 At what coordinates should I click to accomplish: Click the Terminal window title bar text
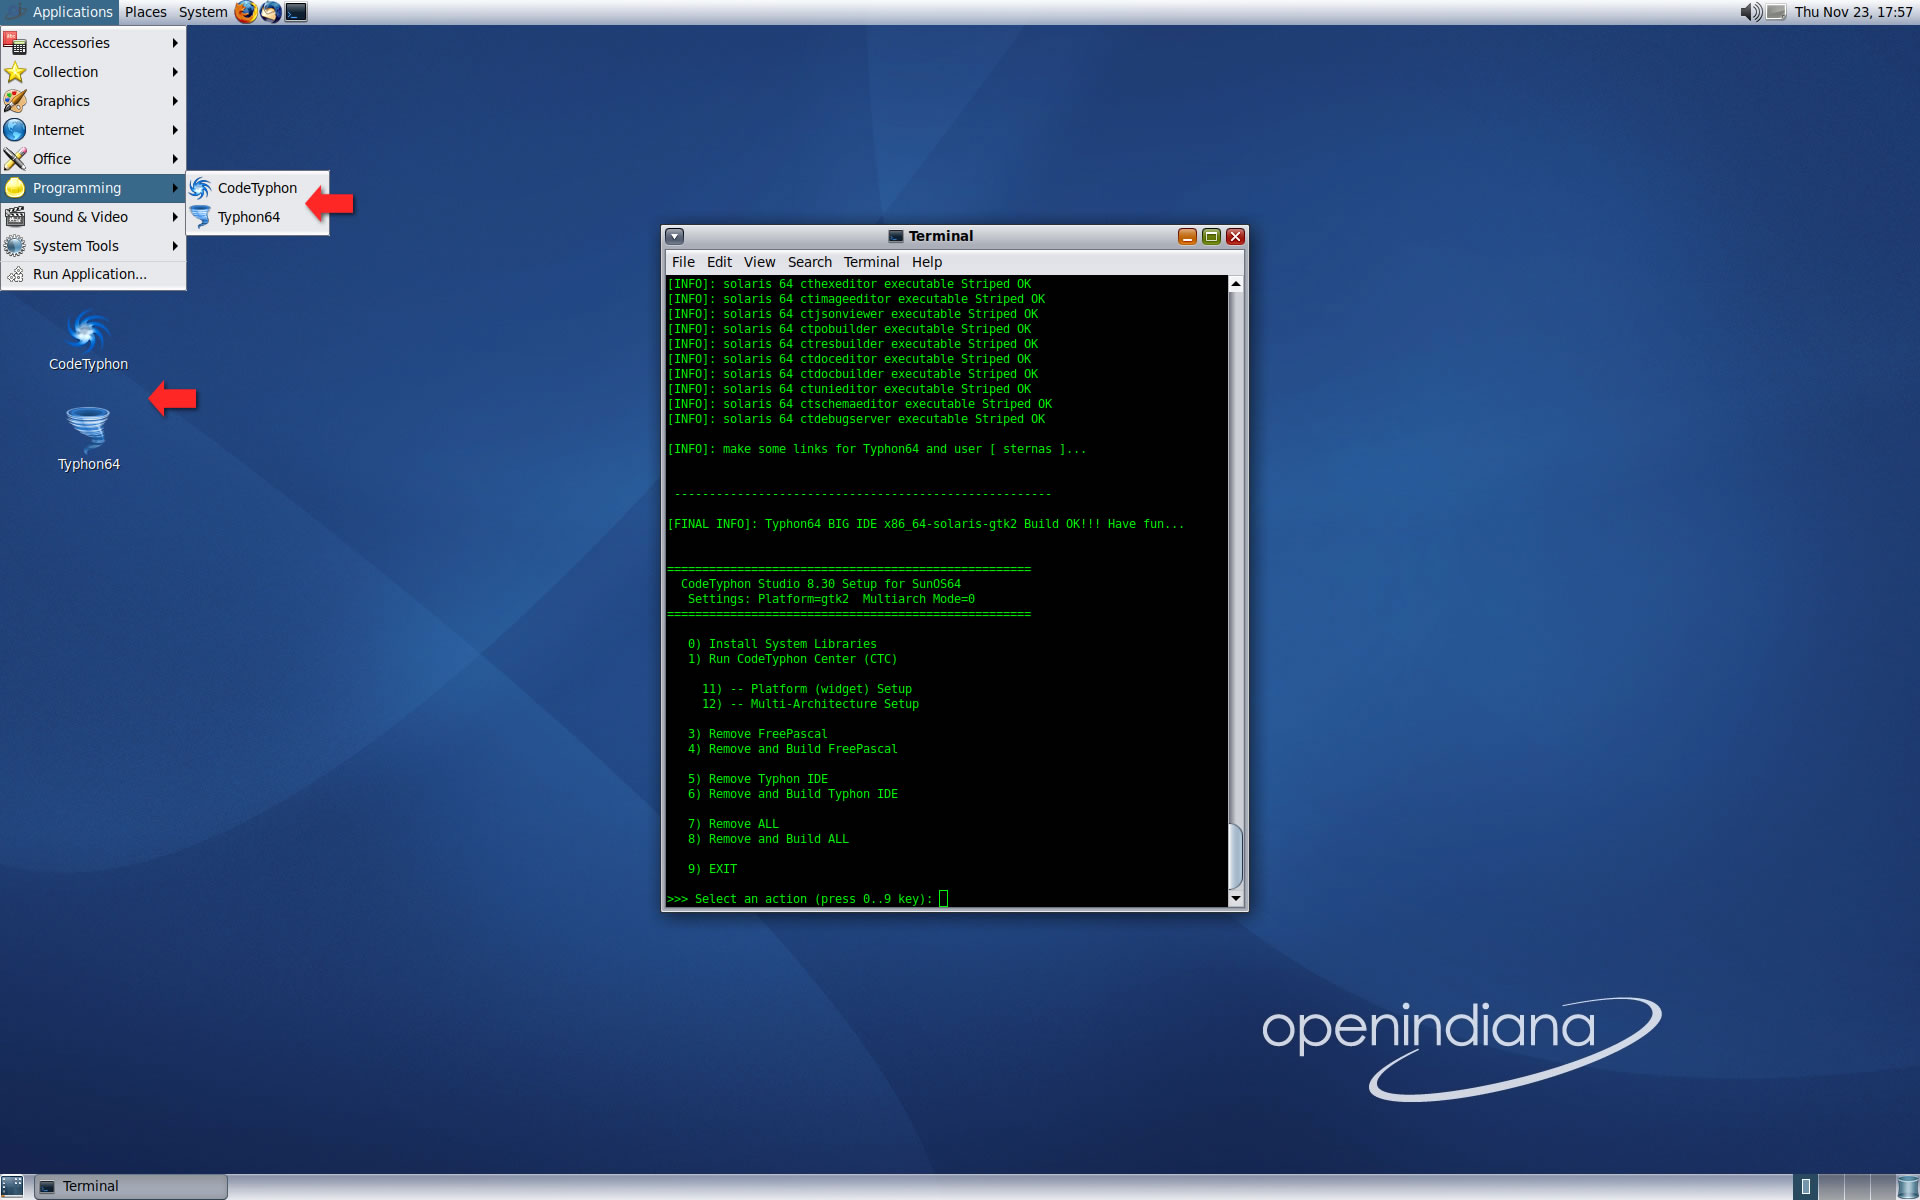click(940, 236)
